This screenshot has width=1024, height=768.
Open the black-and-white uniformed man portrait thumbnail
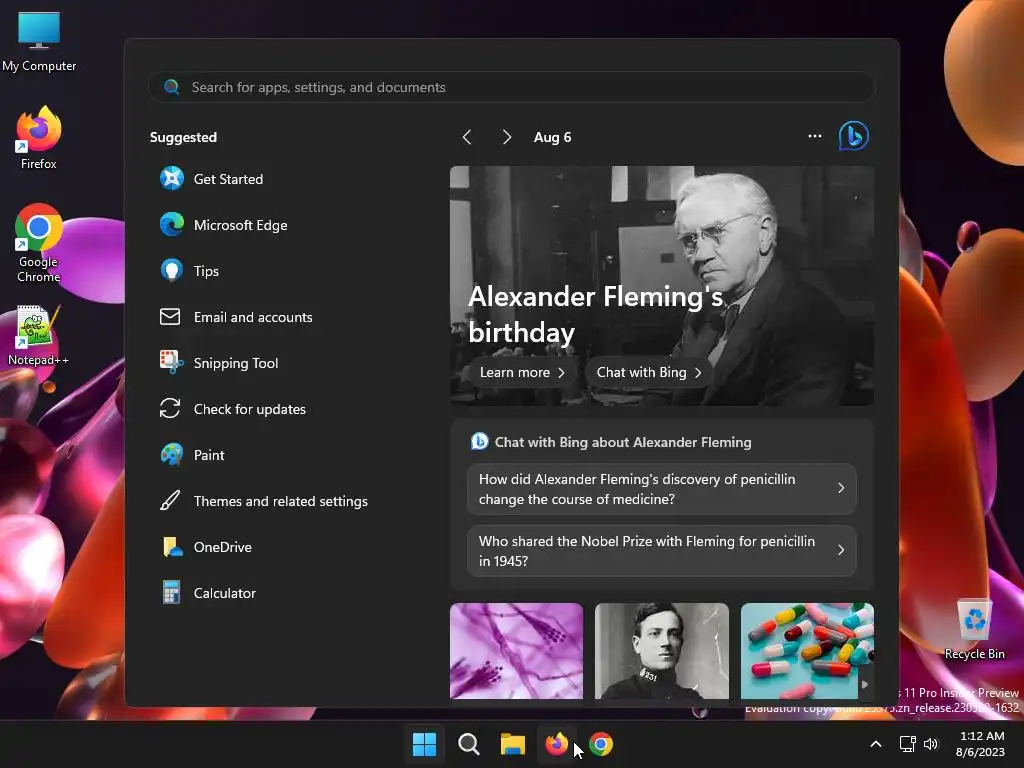[x=662, y=651]
